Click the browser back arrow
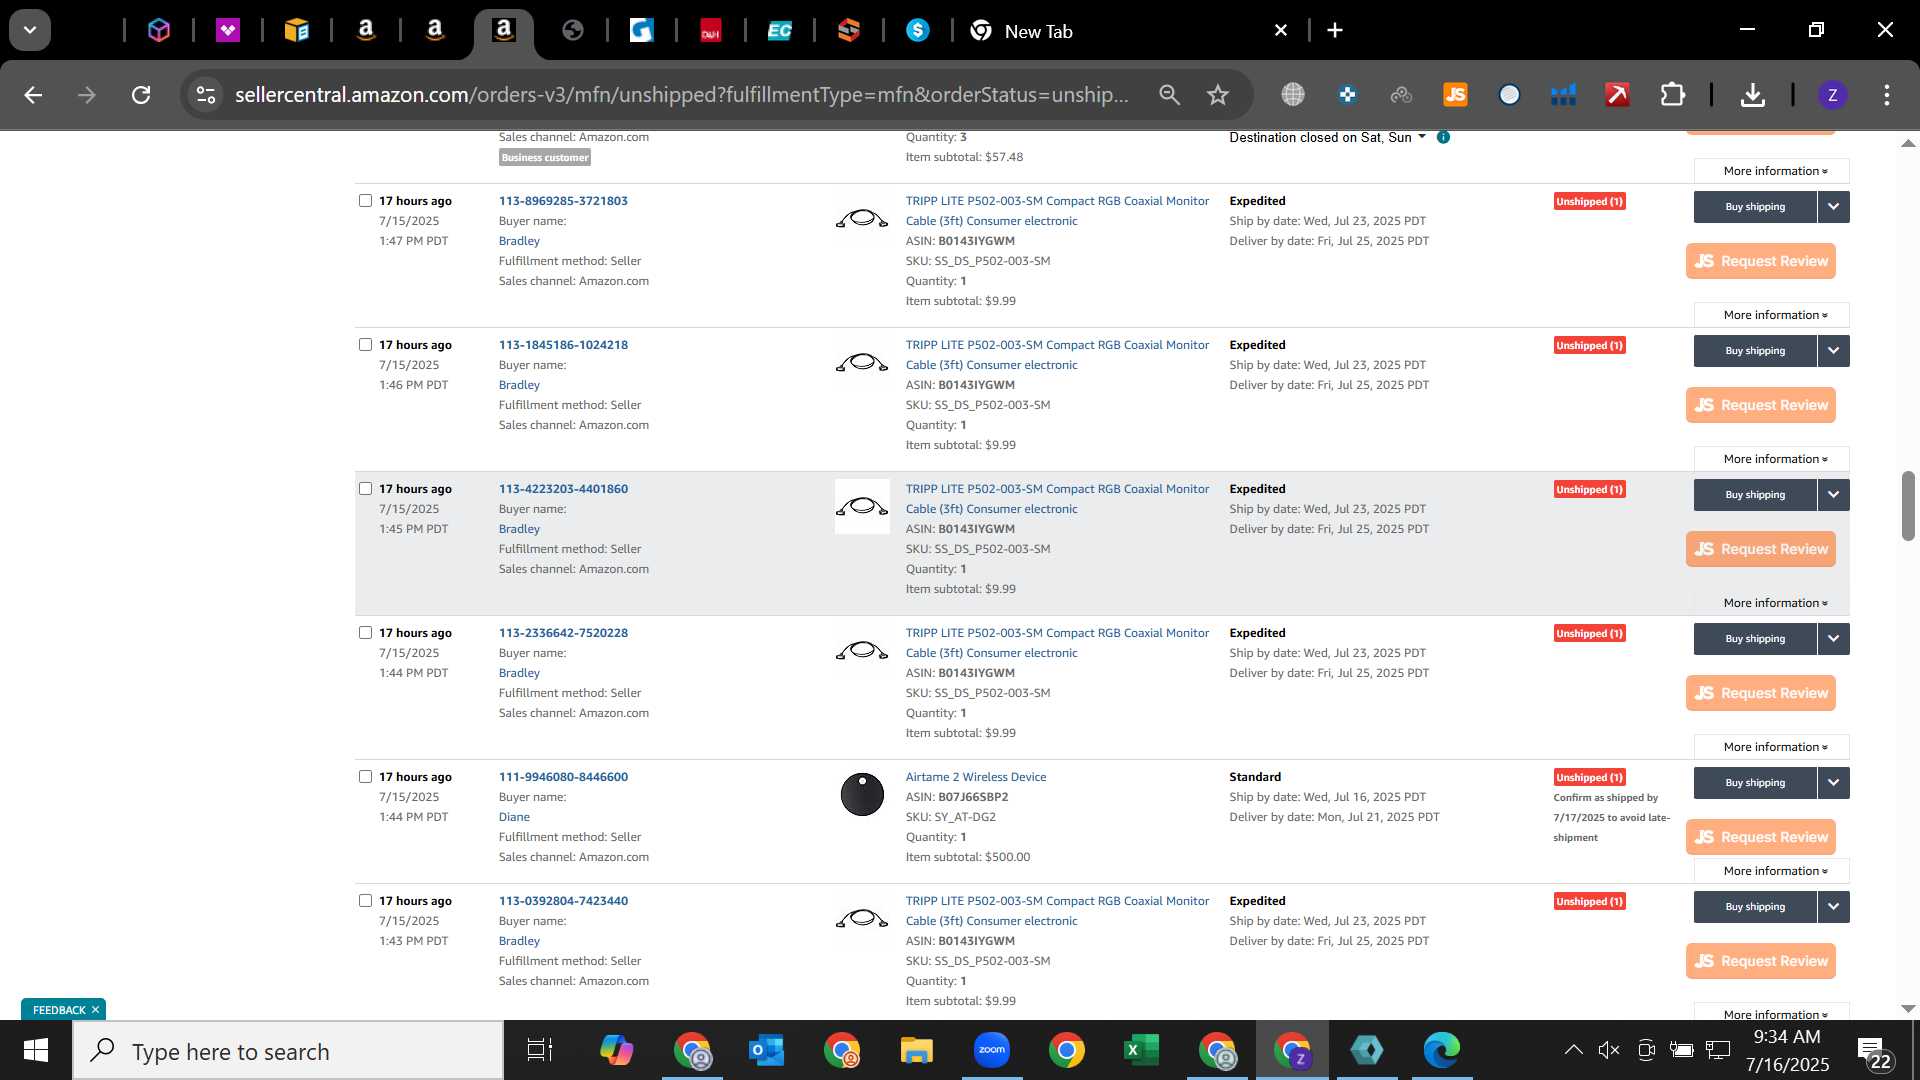This screenshot has width=1920, height=1080. pyautogui.click(x=33, y=95)
